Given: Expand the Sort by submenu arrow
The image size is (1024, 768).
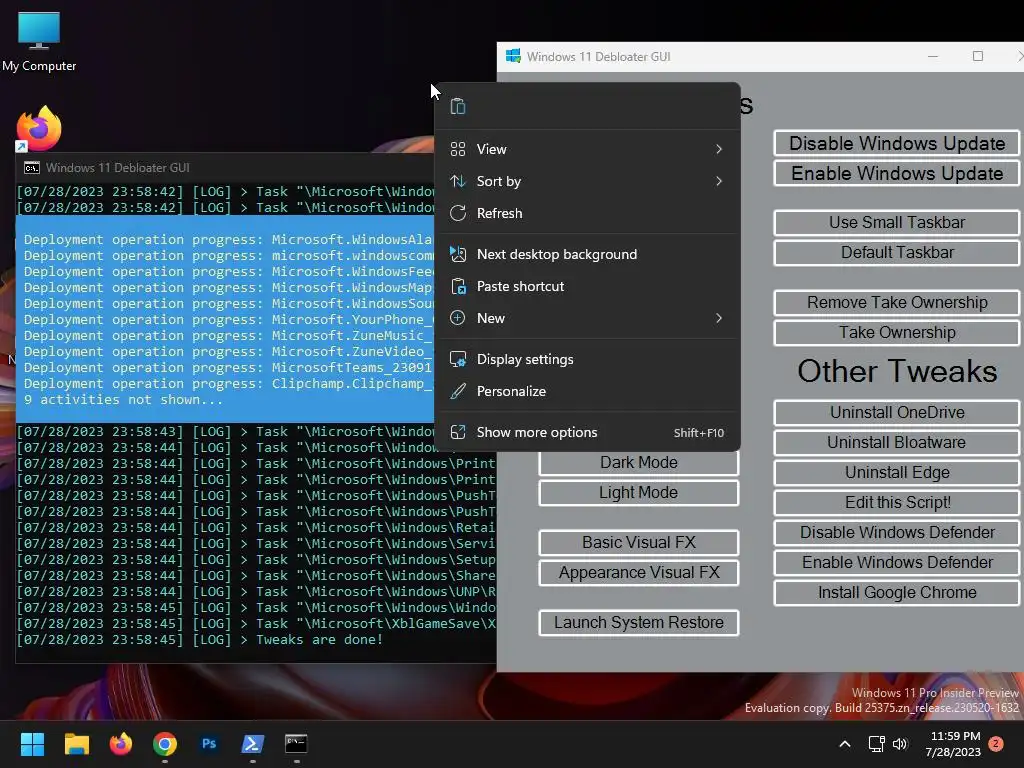Looking at the screenshot, I should [x=718, y=181].
